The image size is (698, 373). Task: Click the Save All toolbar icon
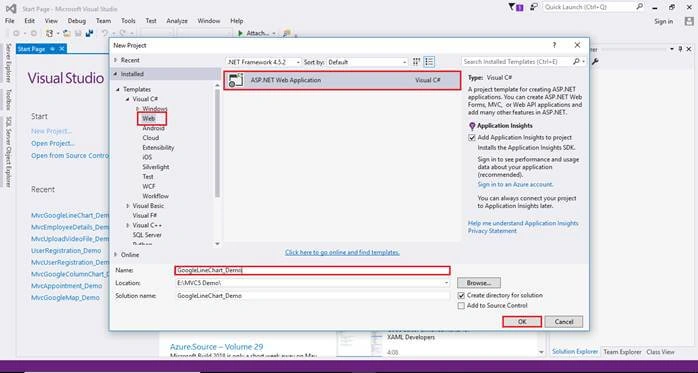click(x=89, y=33)
